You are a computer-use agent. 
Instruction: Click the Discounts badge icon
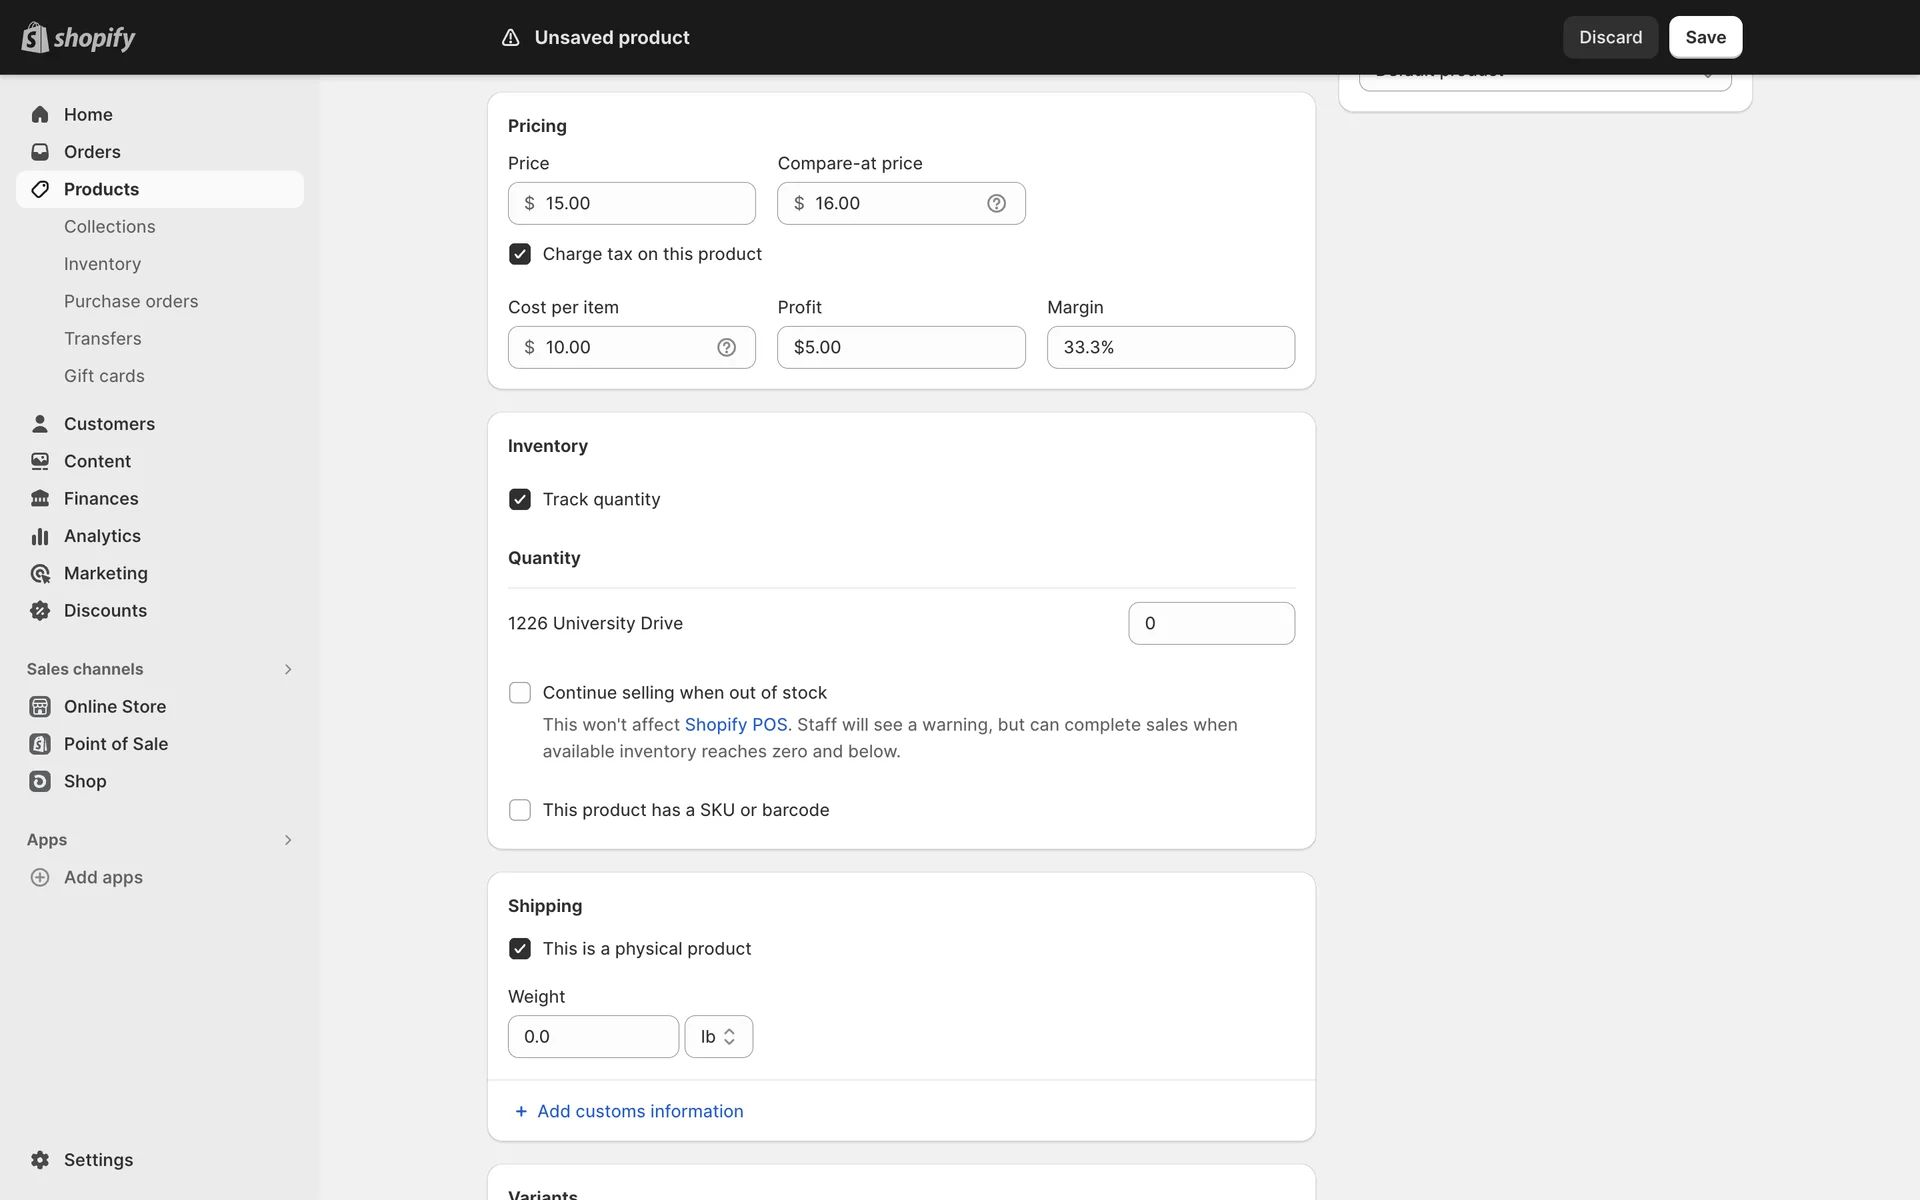point(40,610)
